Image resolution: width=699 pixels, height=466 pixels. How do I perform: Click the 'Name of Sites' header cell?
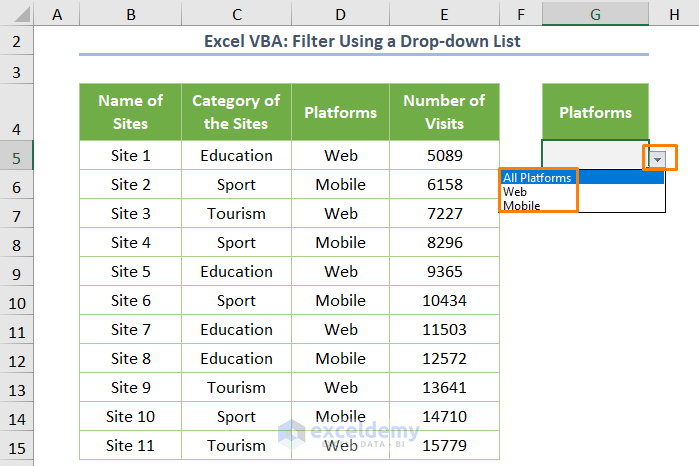[131, 112]
